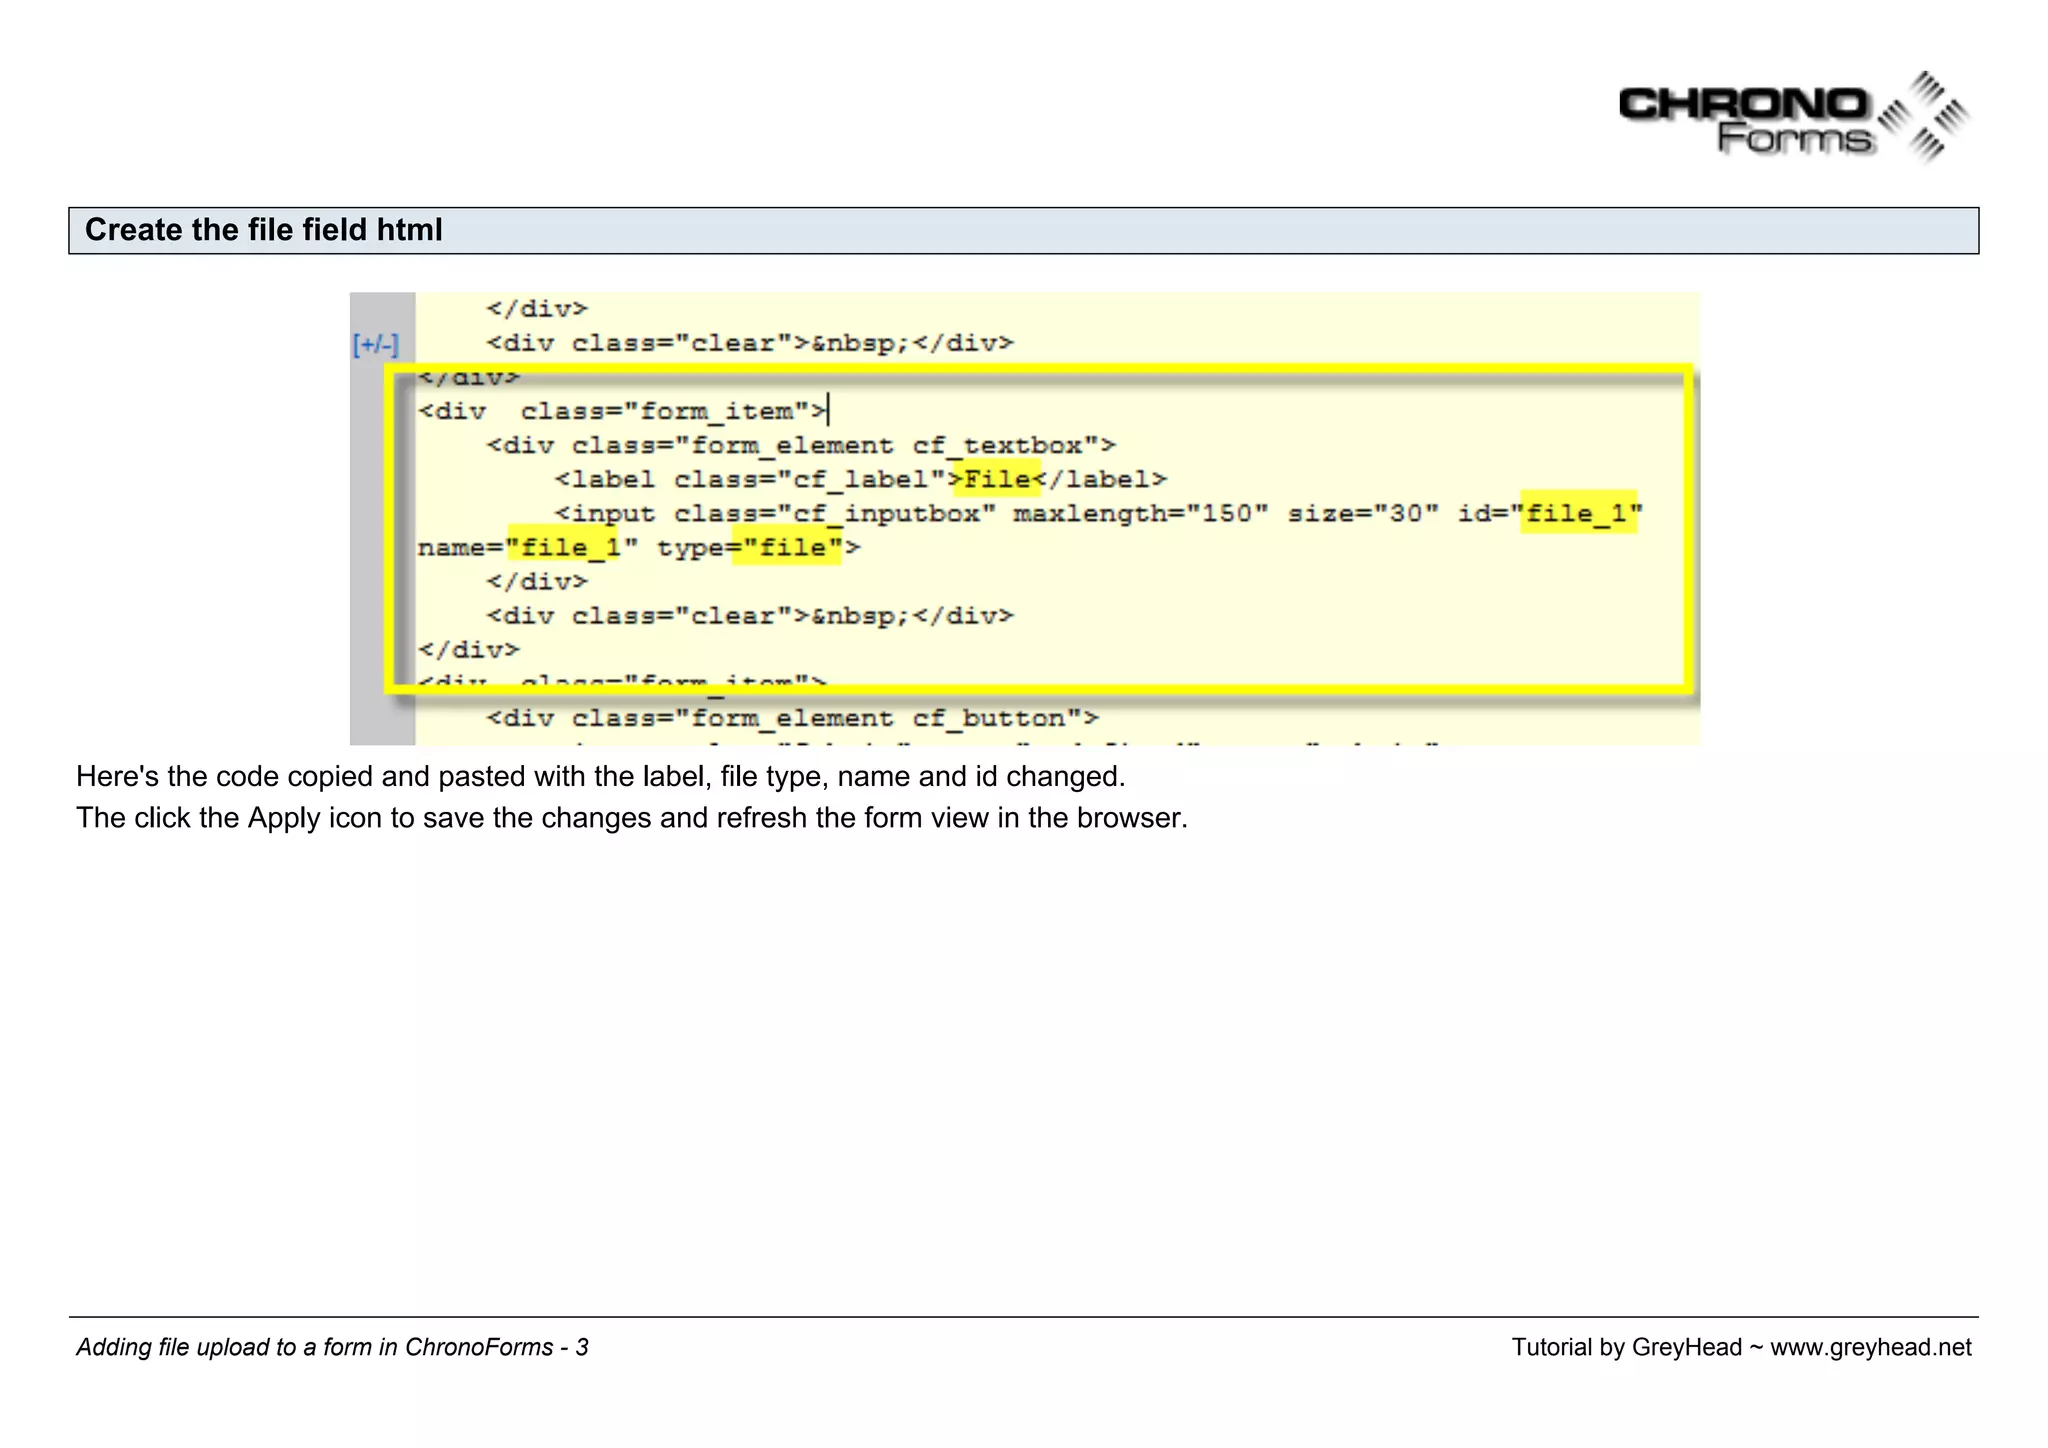Click the <div class="form_item"> line with cursor
2048x1448 pixels.
(624, 411)
